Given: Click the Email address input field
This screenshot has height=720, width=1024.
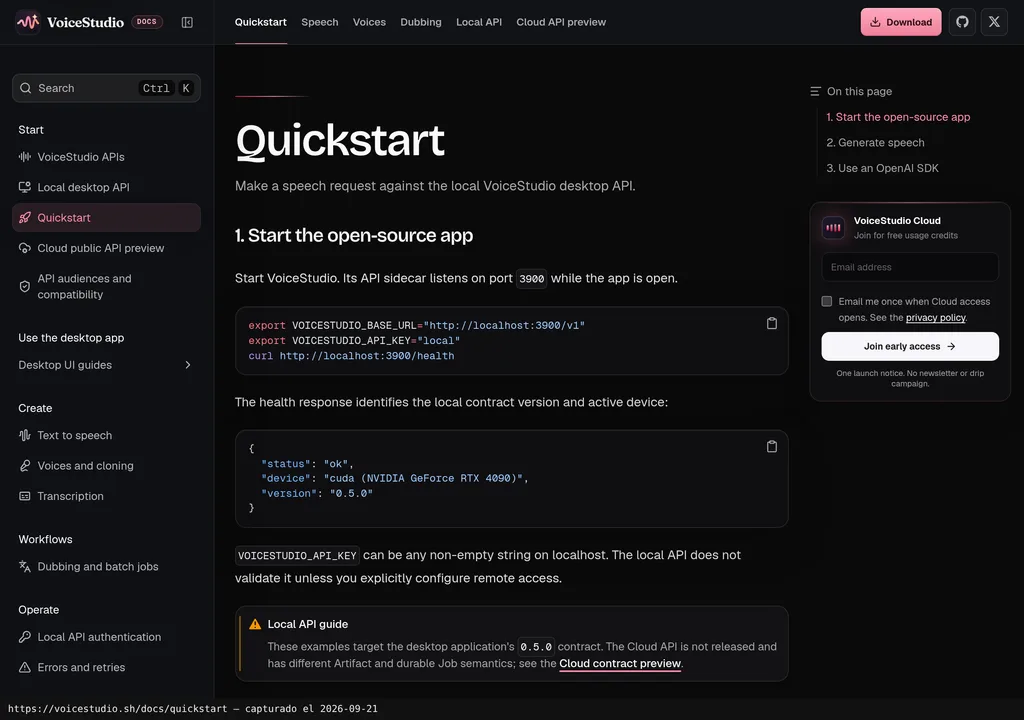Looking at the screenshot, I should [910, 267].
